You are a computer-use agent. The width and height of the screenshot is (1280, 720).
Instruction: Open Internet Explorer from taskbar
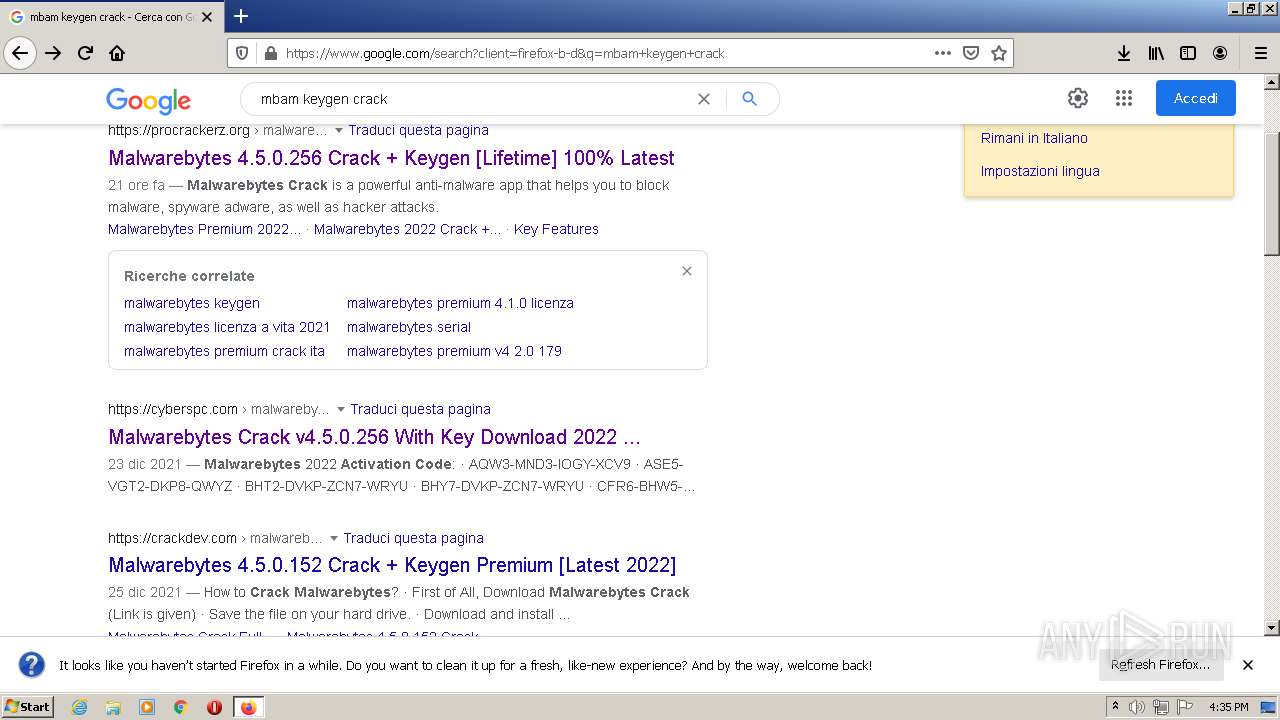click(x=79, y=707)
